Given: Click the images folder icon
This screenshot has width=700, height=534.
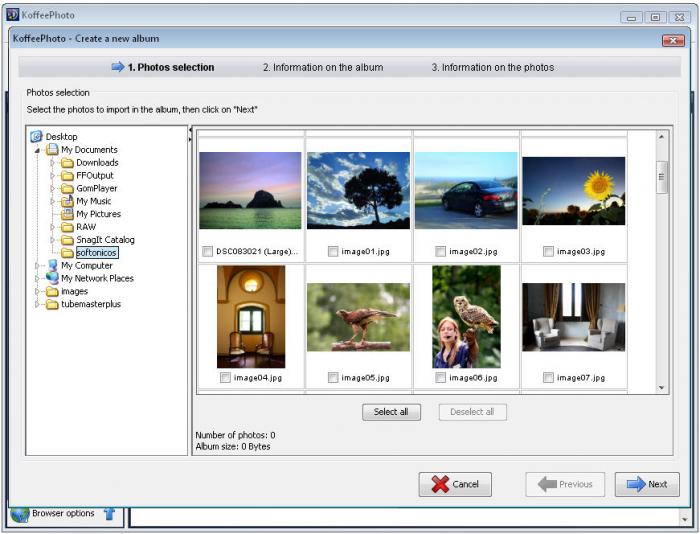Looking at the screenshot, I should pos(52,291).
